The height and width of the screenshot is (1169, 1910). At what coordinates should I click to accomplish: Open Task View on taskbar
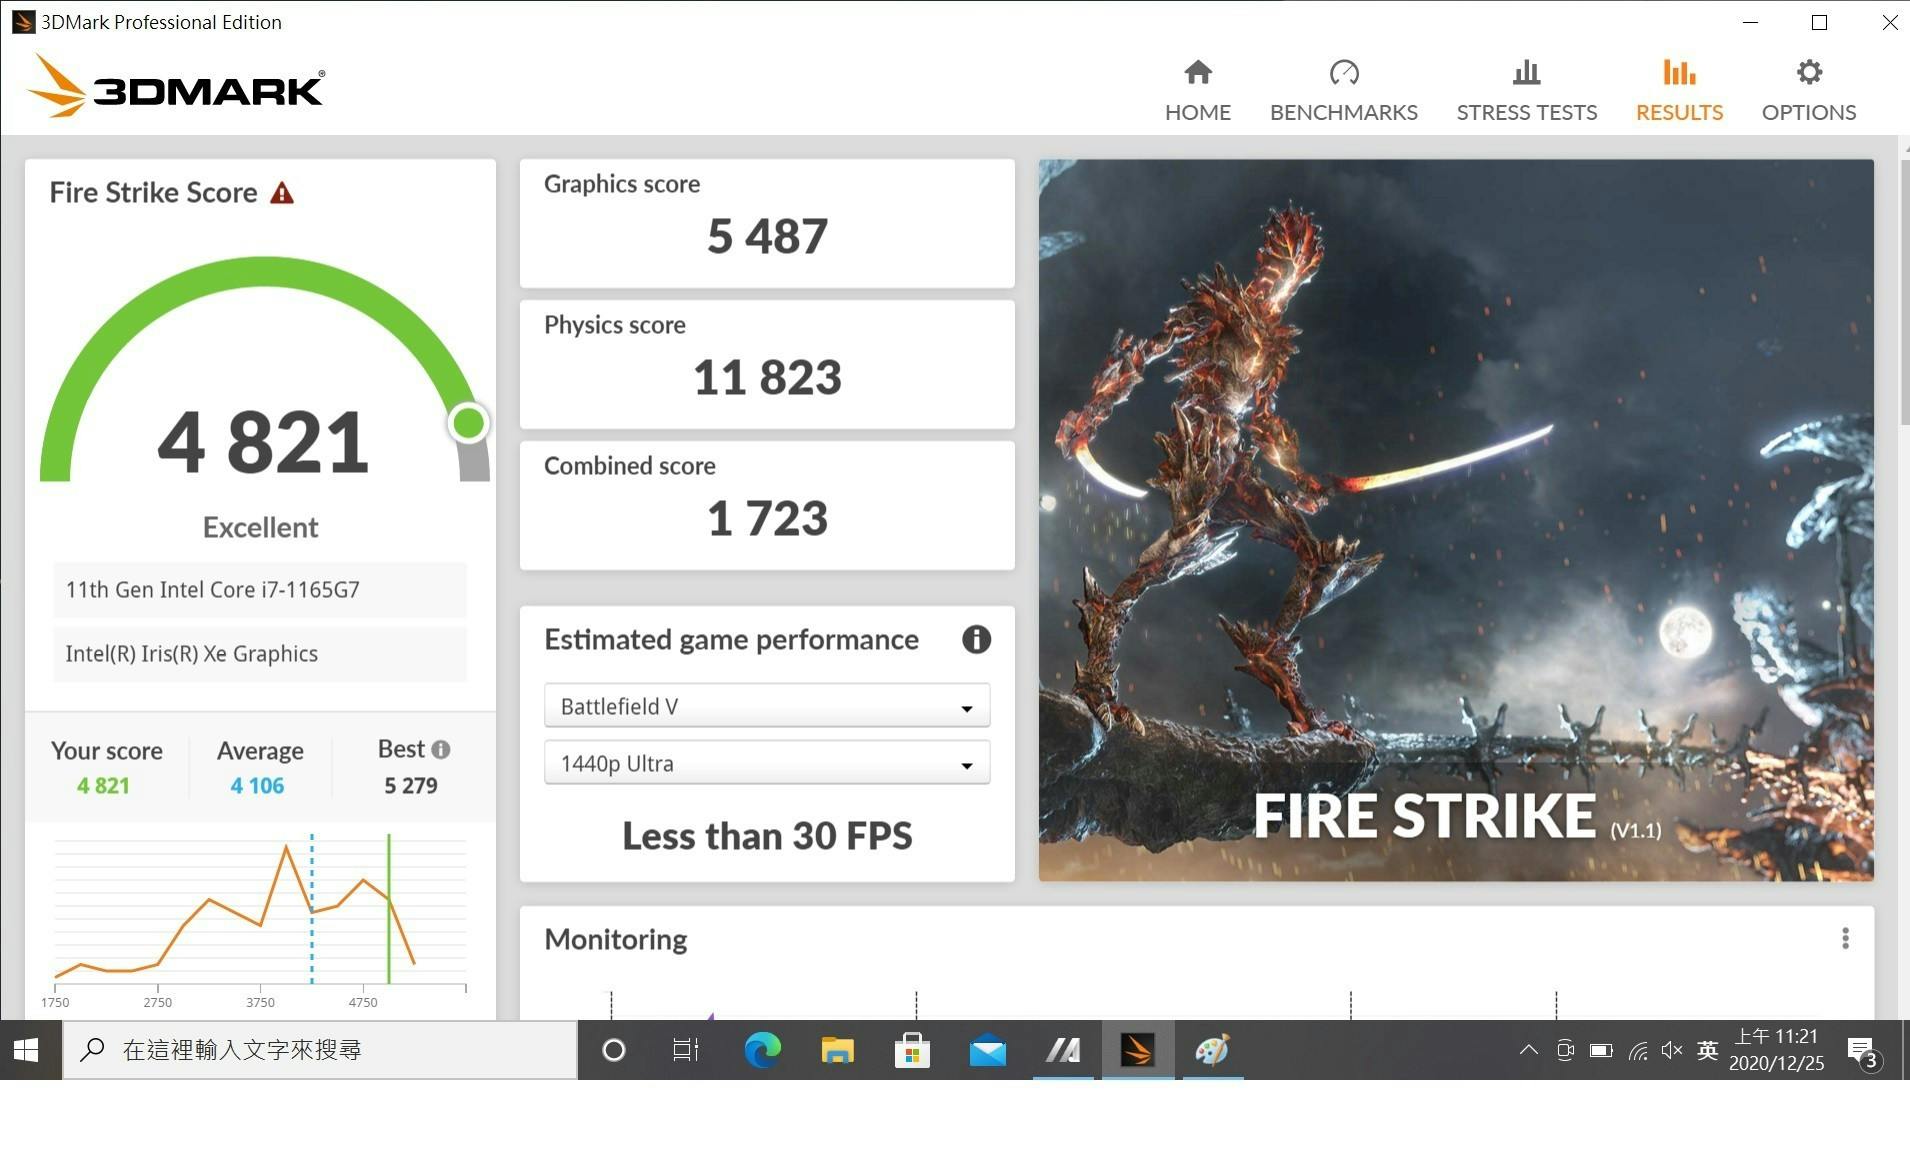pos(686,1050)
